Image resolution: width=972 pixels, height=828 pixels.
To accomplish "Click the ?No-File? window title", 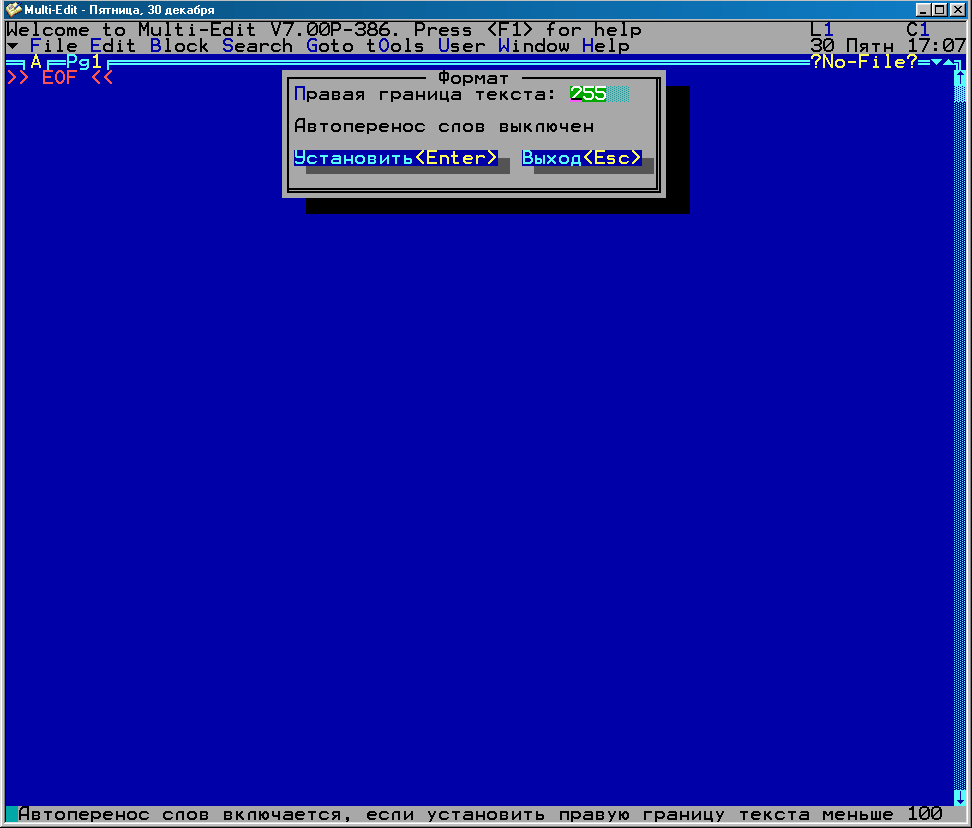I will pyautogui.click(x=864, y=62).
